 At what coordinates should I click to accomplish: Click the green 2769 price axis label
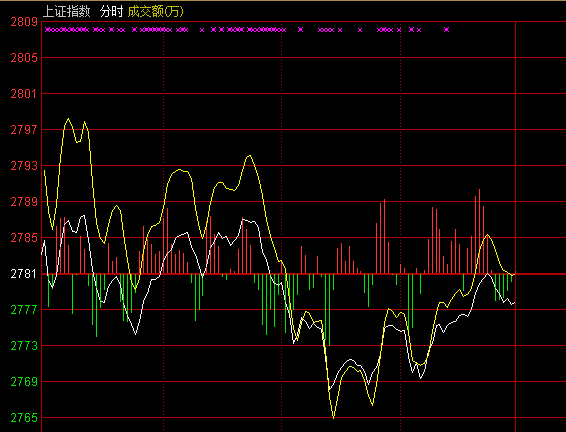[24, 381]
